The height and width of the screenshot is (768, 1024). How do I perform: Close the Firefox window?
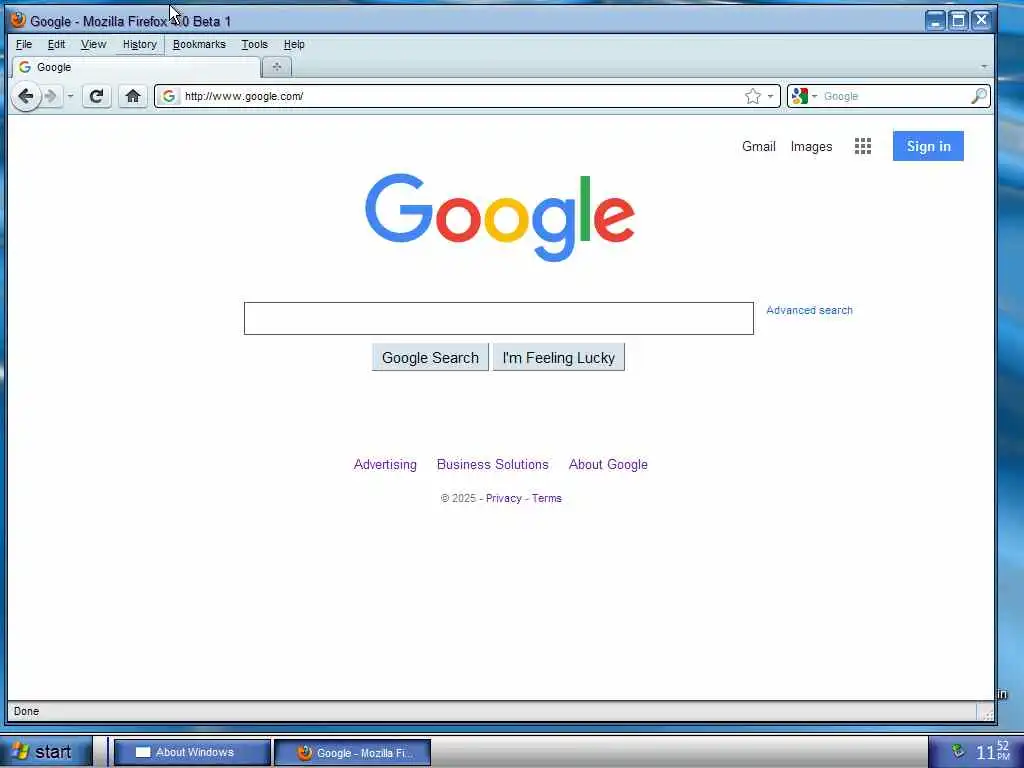point(981,20)
